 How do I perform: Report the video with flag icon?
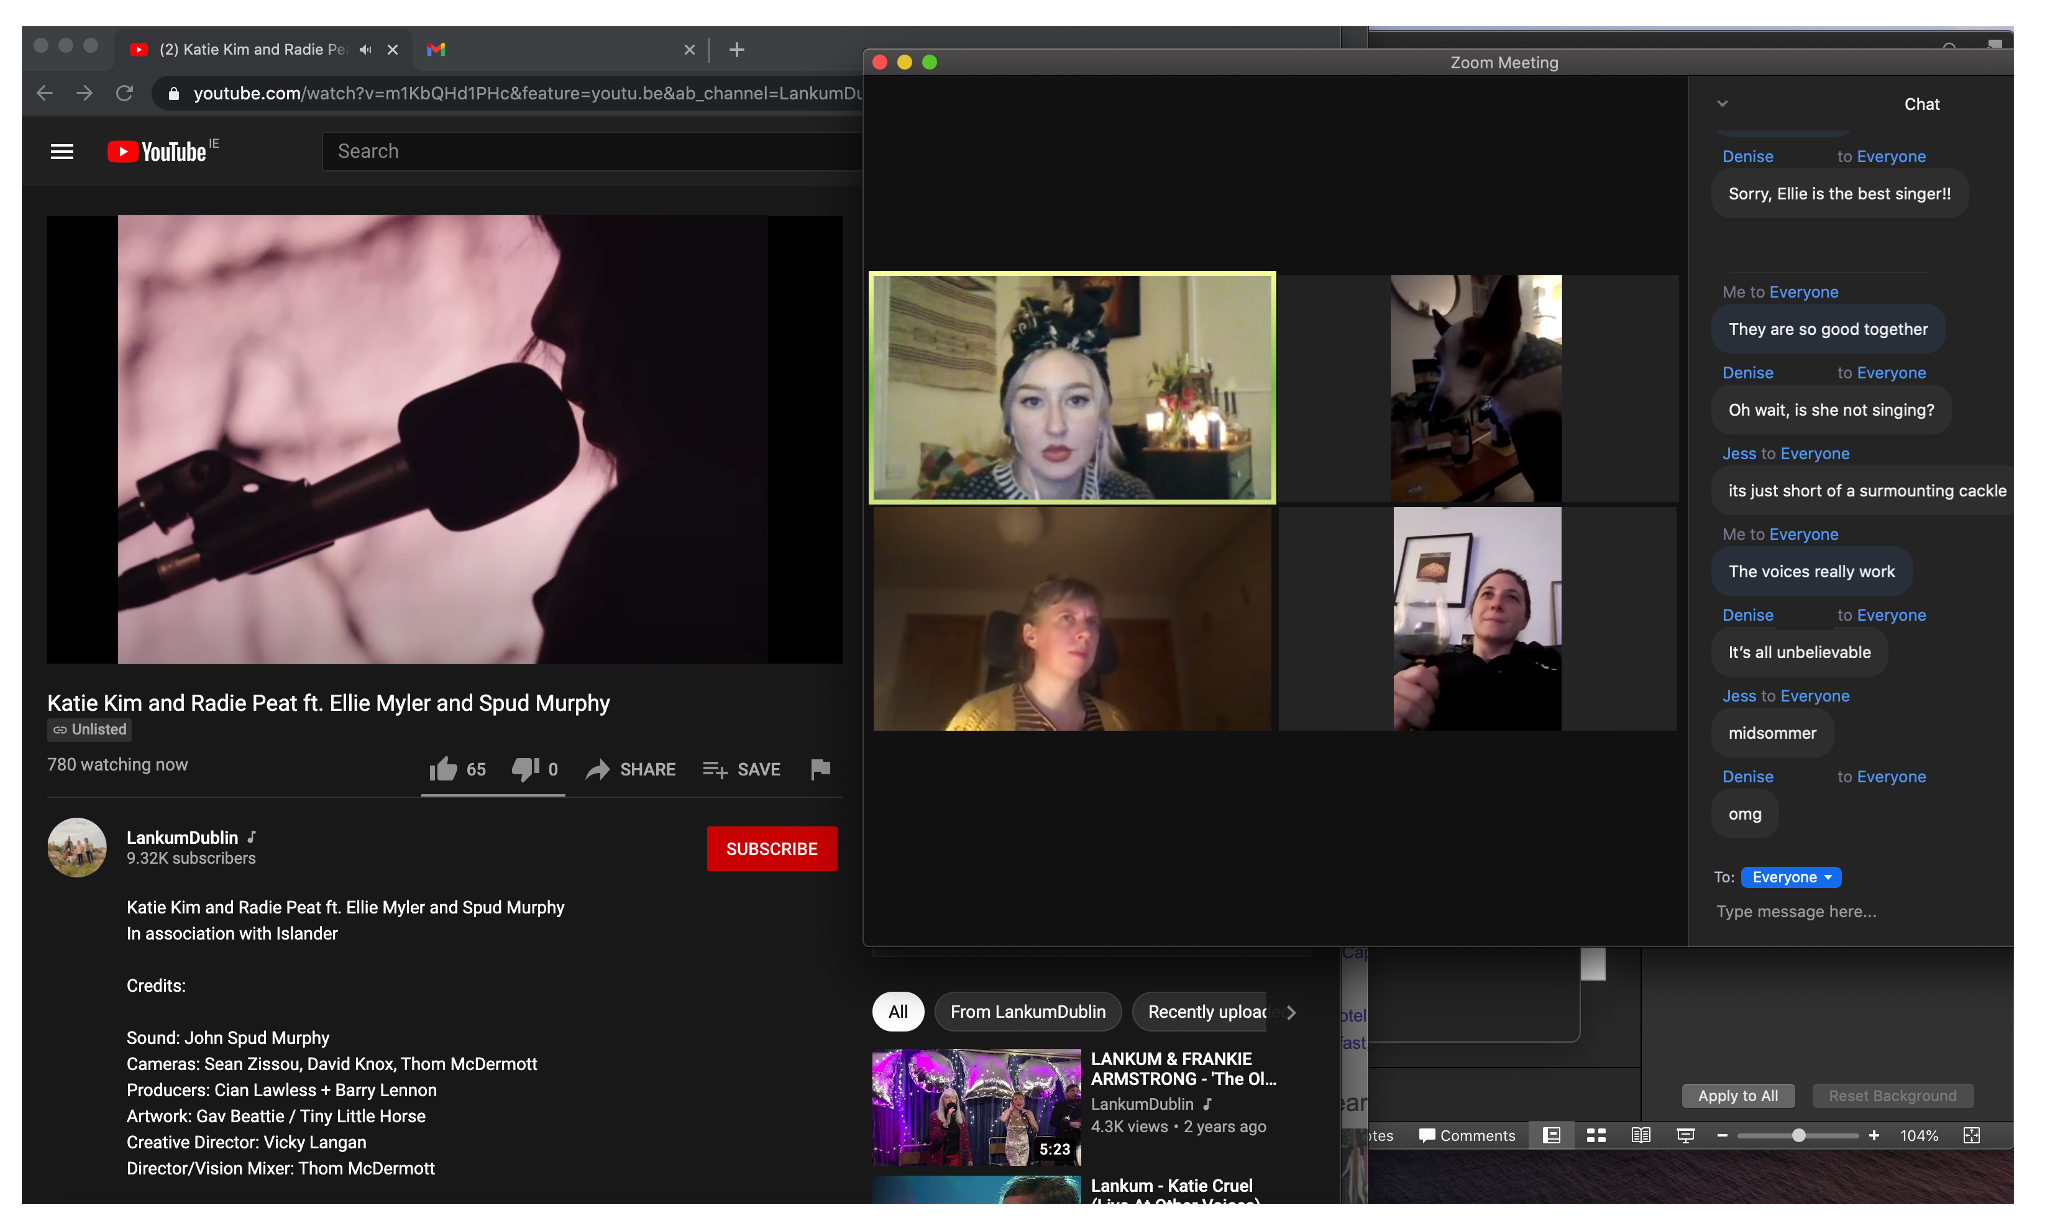tap(820, 769)
